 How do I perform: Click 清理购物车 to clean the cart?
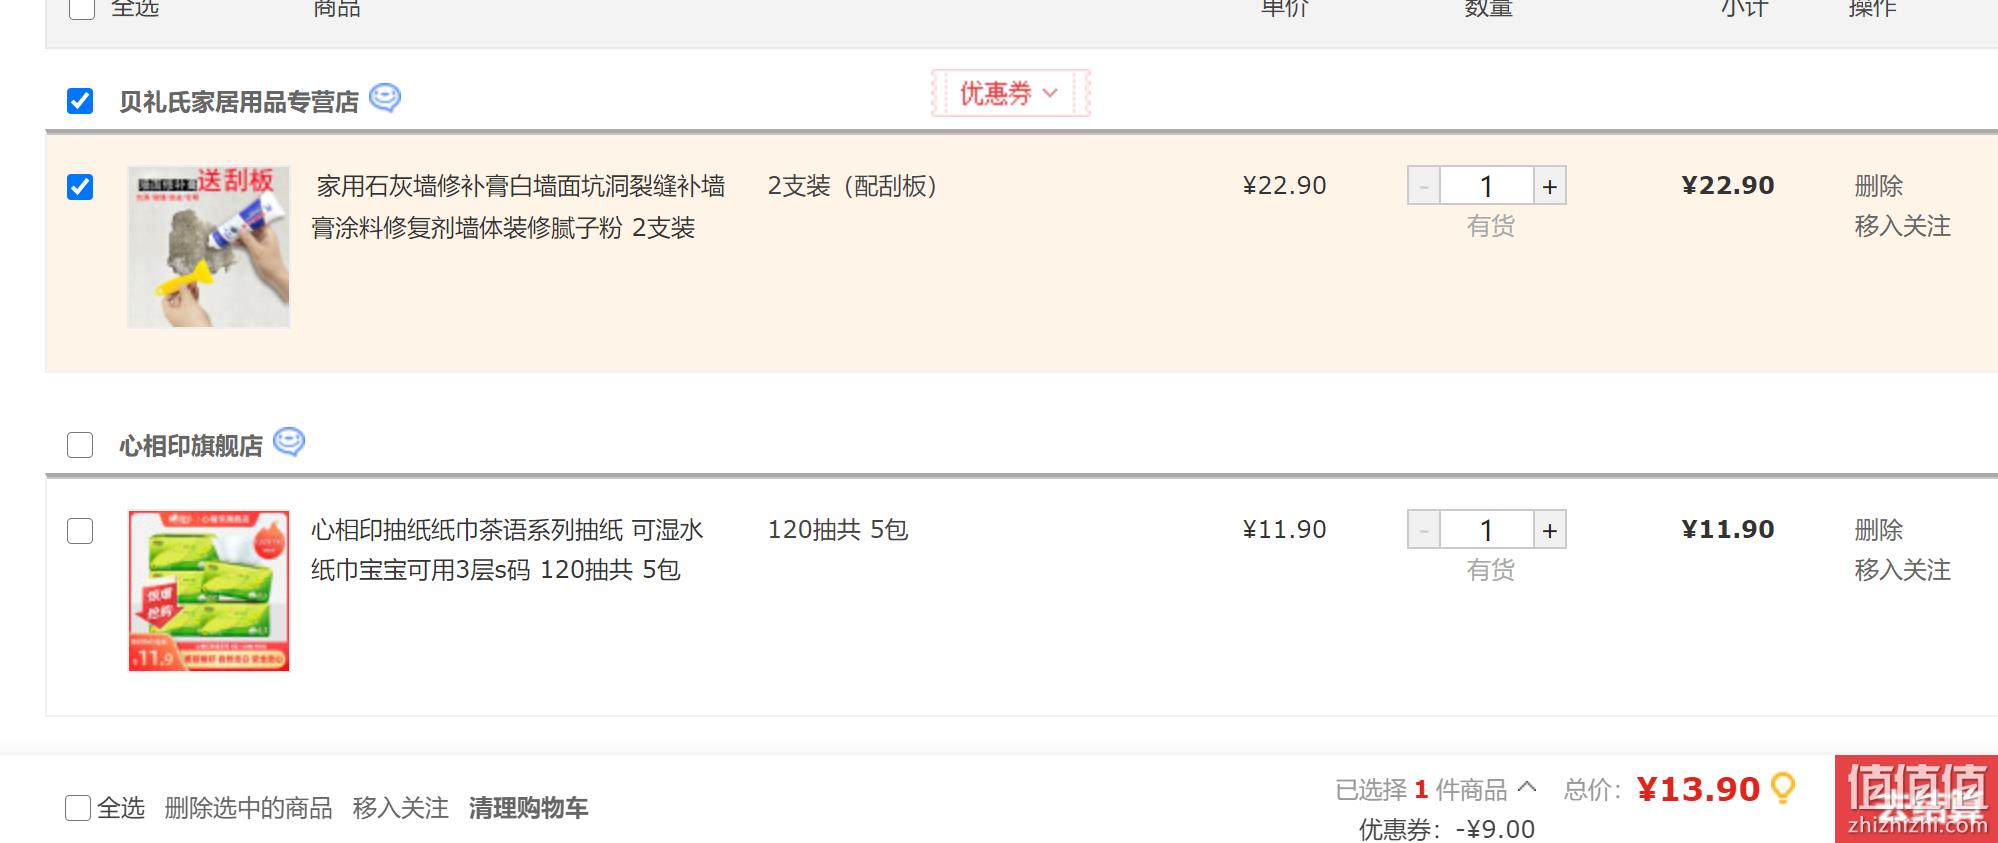click(528, 808)
